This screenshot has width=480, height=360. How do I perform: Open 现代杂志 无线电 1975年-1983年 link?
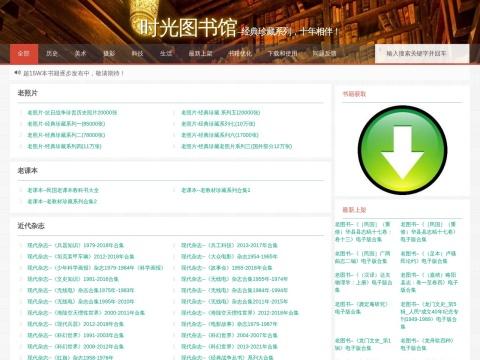click(81, 290)
